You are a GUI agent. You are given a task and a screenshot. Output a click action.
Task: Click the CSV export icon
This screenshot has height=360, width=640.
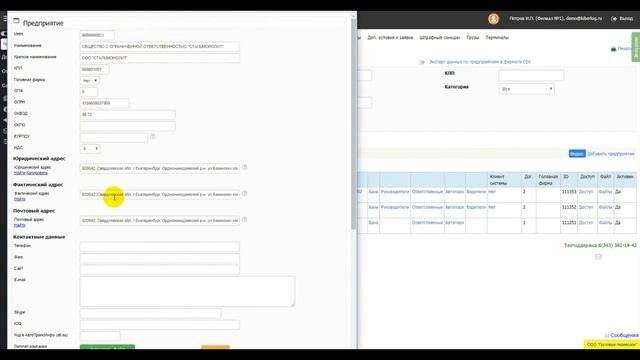pos(422,62)
